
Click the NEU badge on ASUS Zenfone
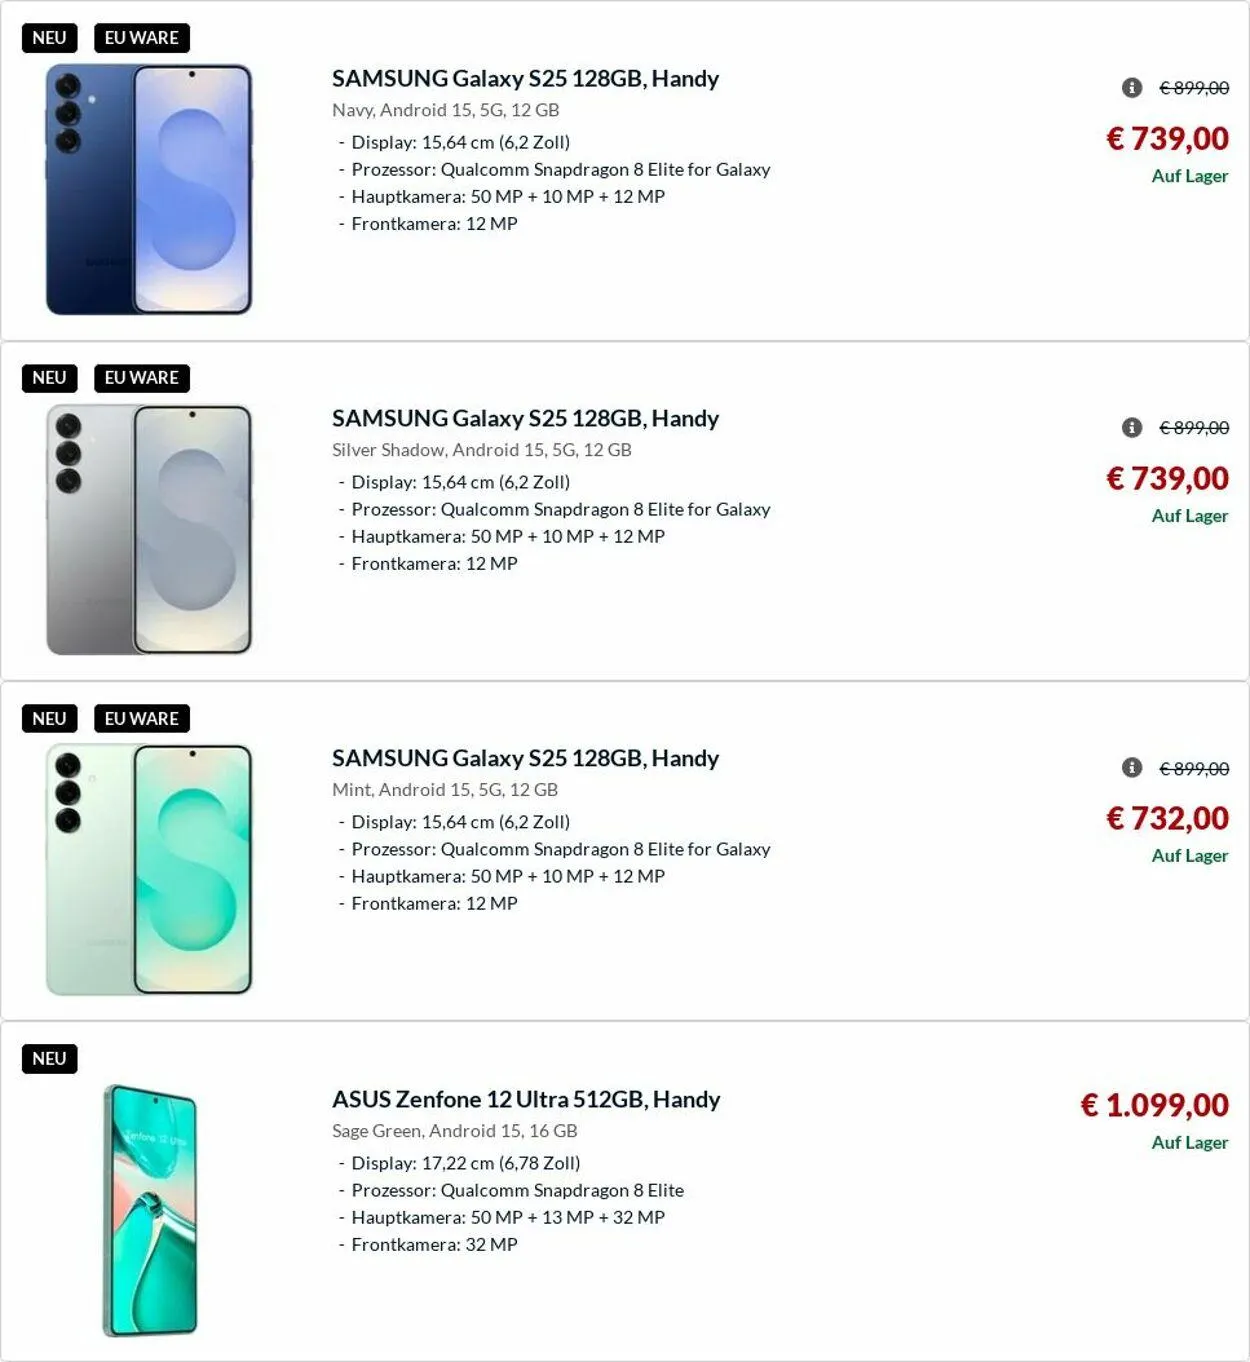pos(49,1059)
